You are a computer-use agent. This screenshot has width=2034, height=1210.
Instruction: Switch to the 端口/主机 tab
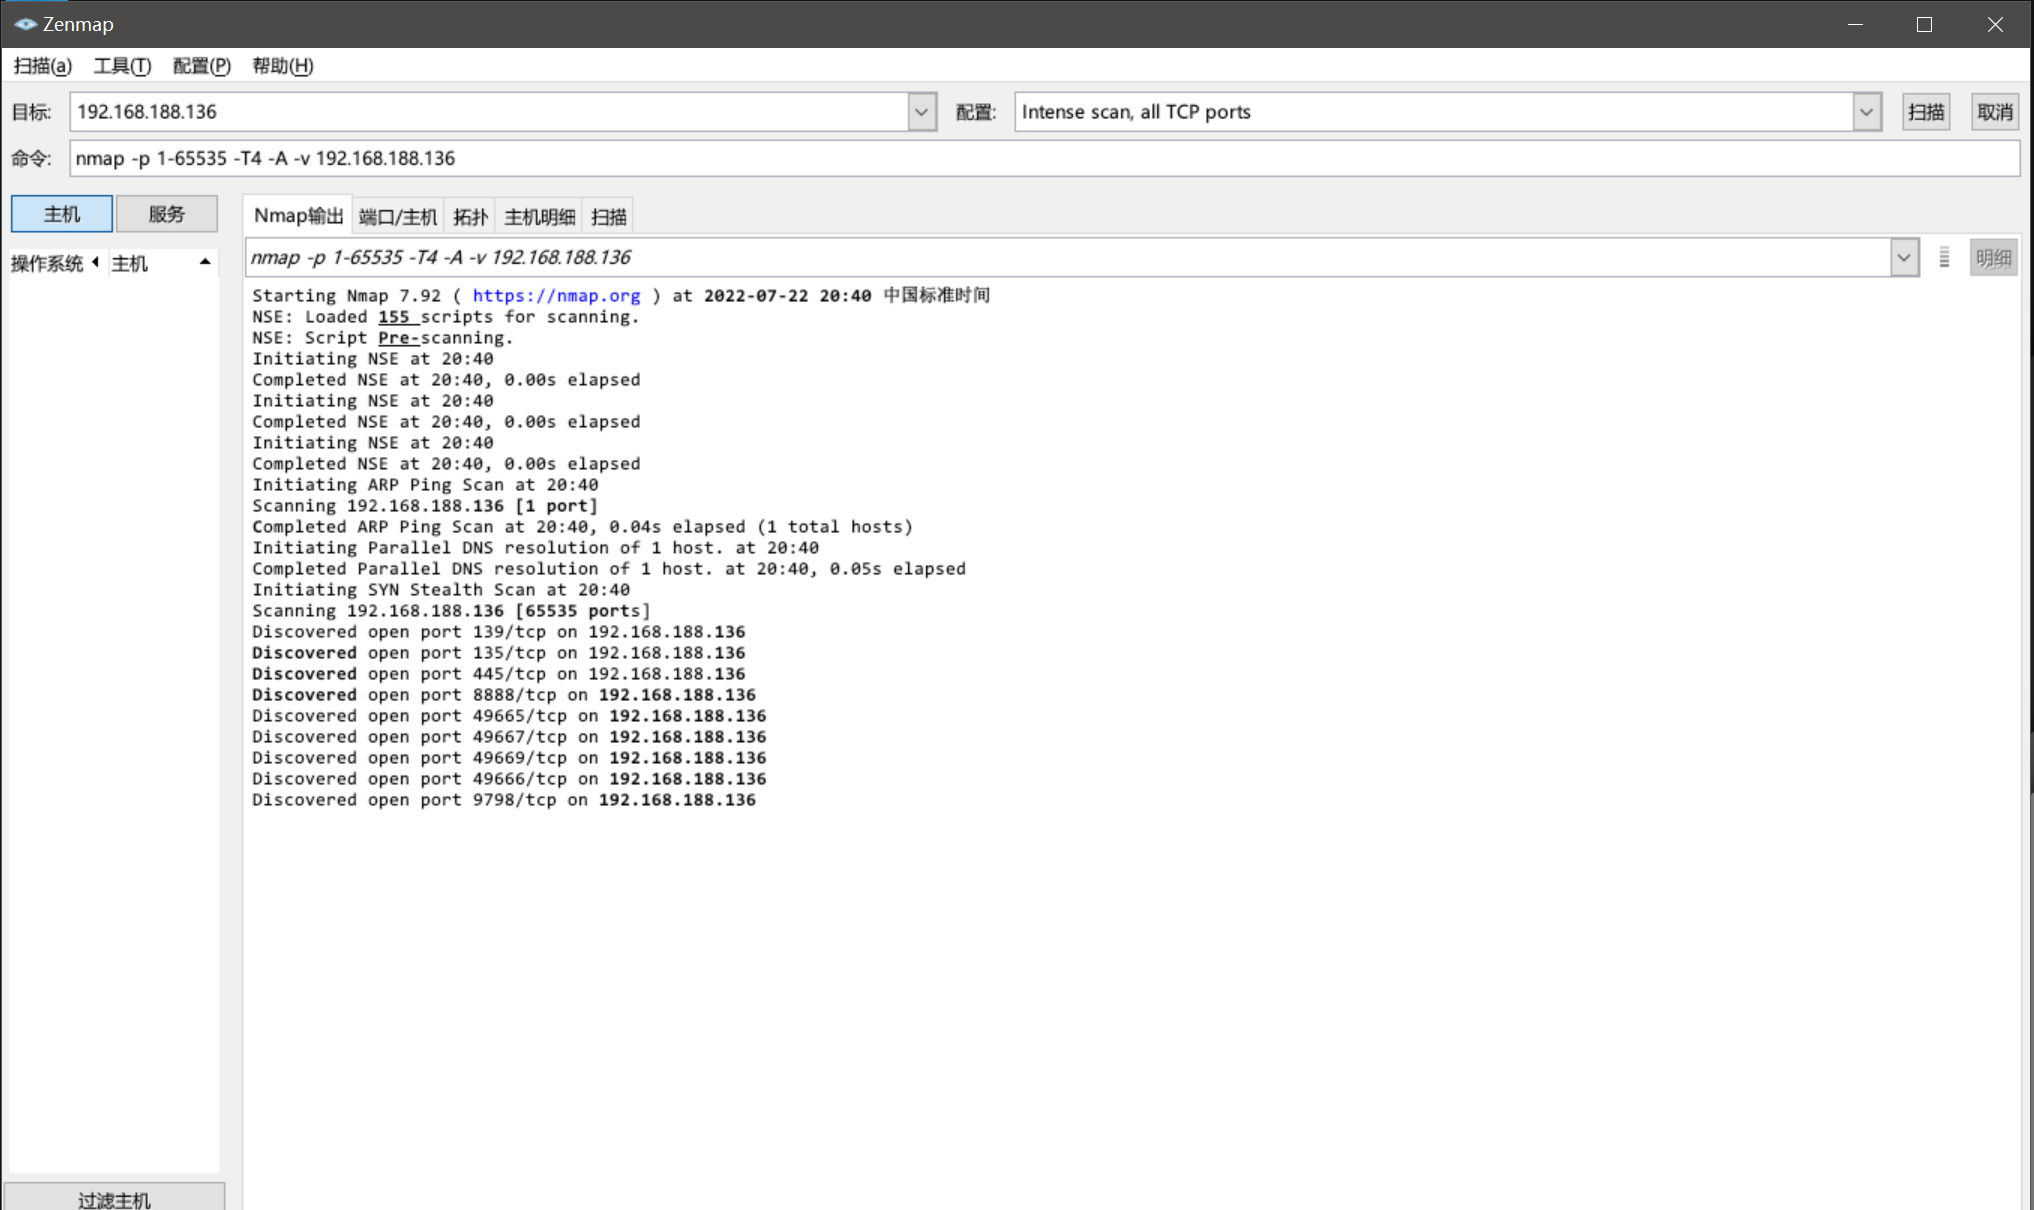(397, 217)
